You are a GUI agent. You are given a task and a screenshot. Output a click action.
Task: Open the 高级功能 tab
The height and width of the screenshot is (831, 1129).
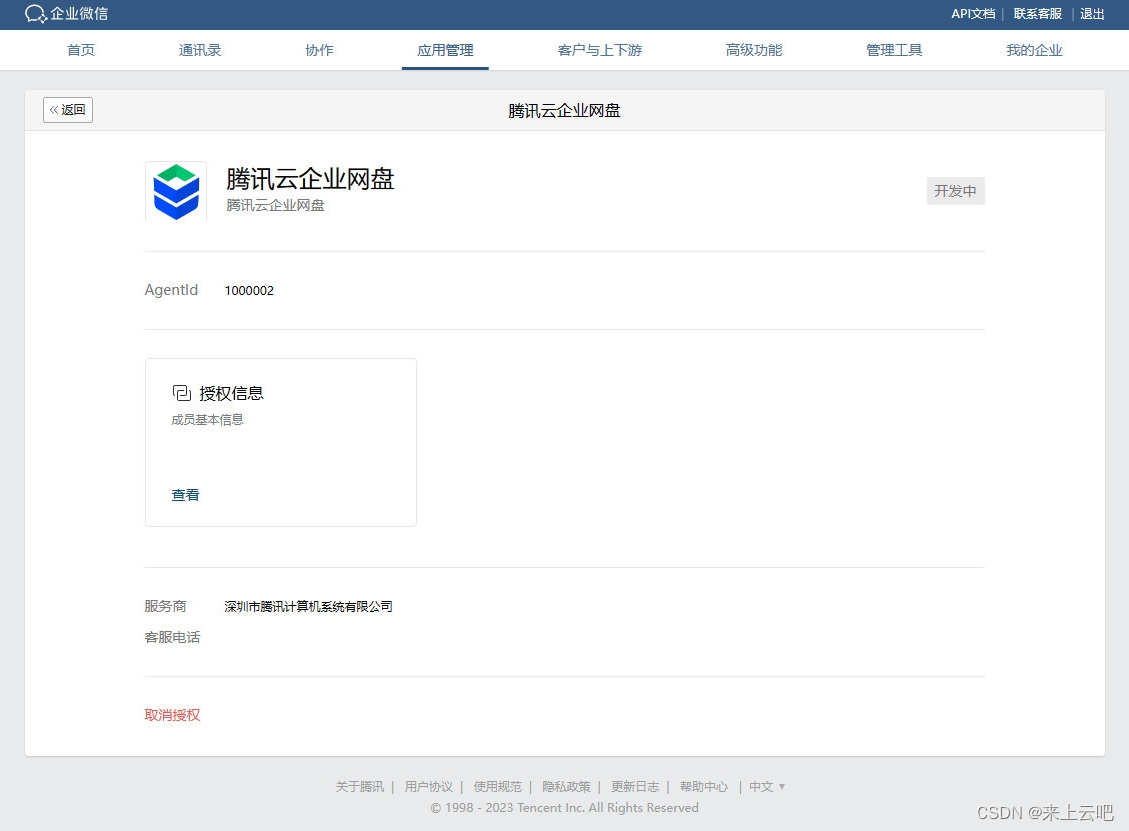click(753, 50)
